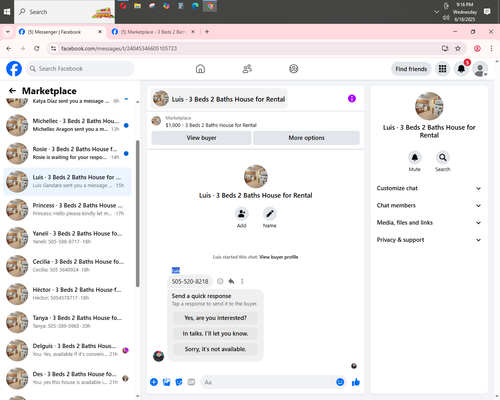Expand the Privacy & support section

click(x=429, y=240)
